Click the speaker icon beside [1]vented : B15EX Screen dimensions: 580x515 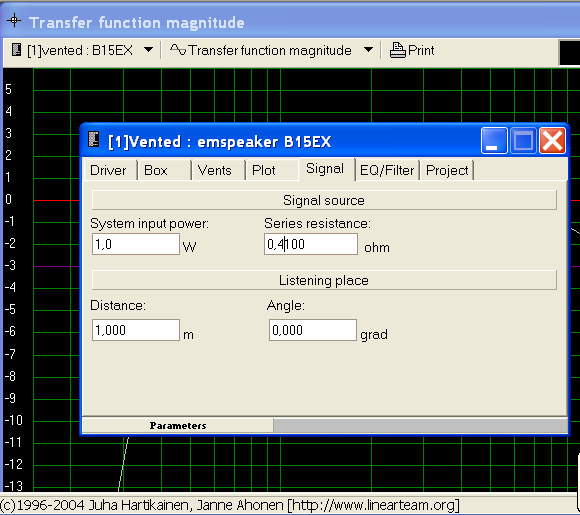pos(16,50)
